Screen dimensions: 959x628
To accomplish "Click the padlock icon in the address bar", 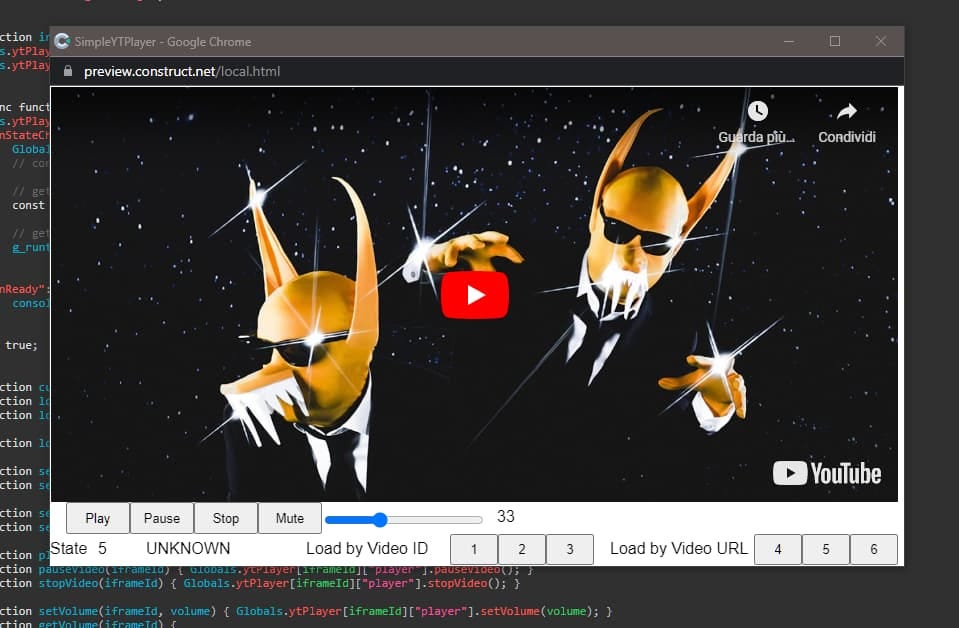I will (66, 71).
